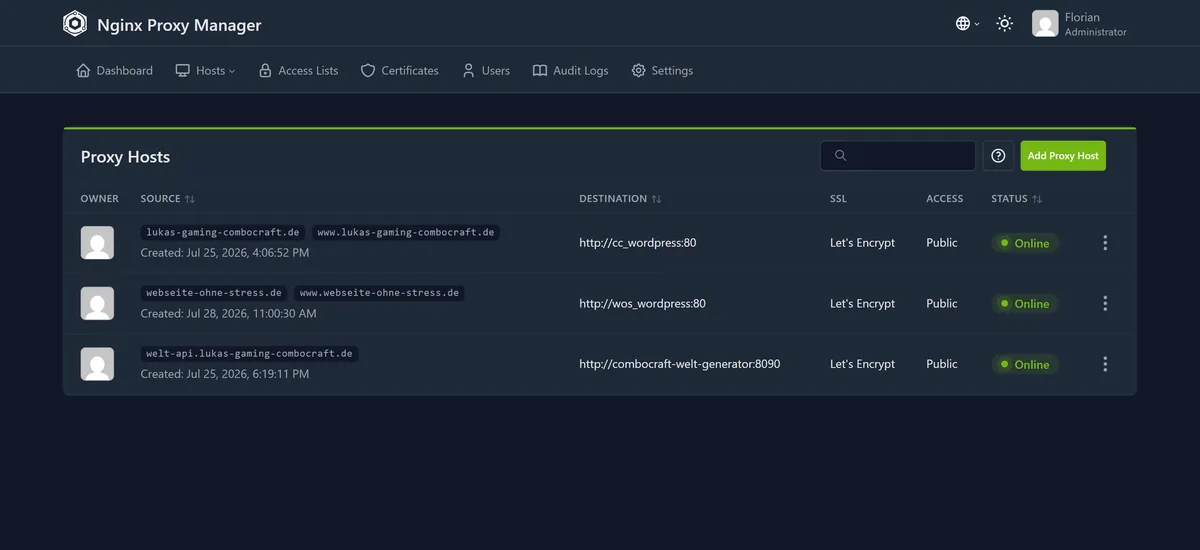Image resolution: width=1200 pixels, height=550 pixels.
Task: Click Online status badge for combocraft-welt-generator row
Action: [1025, 364]
